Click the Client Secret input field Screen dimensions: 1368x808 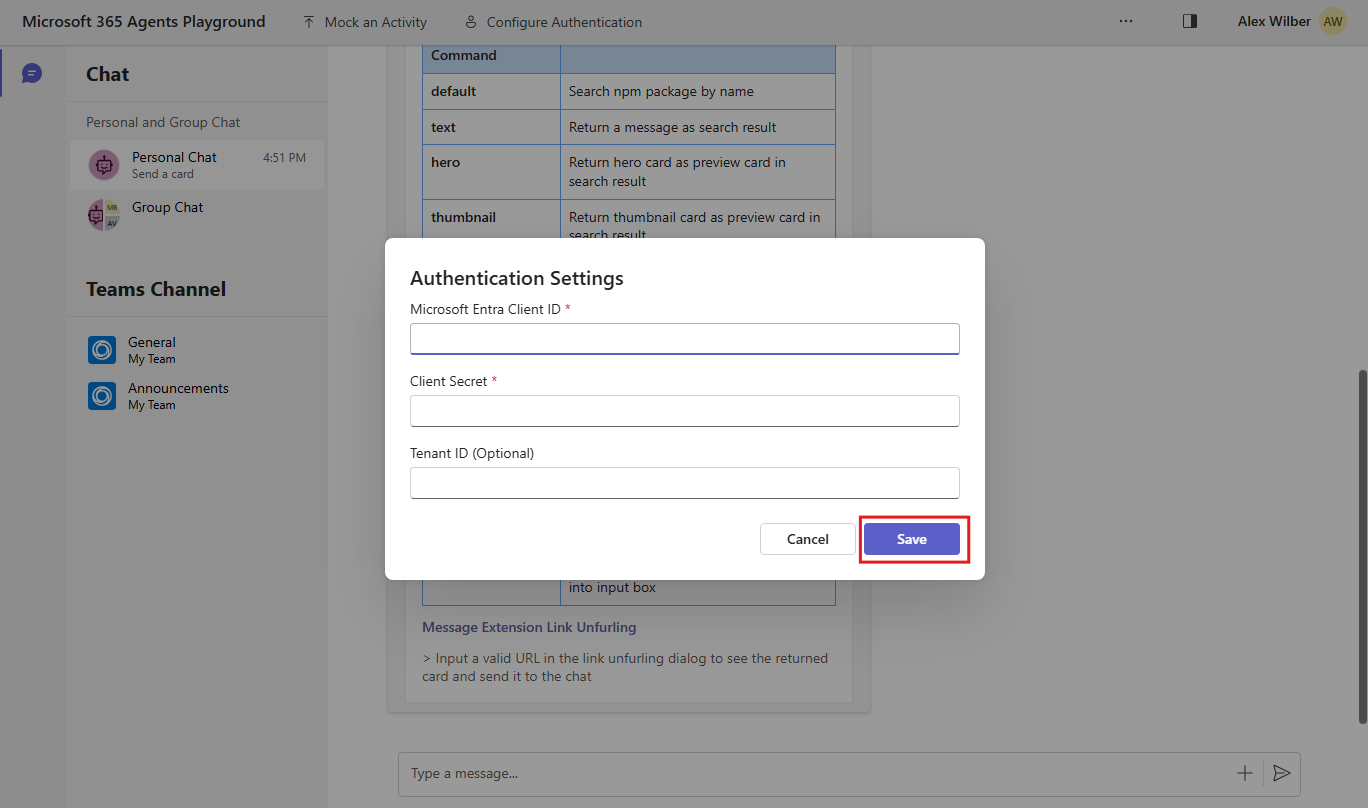pyautogui.click(x=684, y=411)
